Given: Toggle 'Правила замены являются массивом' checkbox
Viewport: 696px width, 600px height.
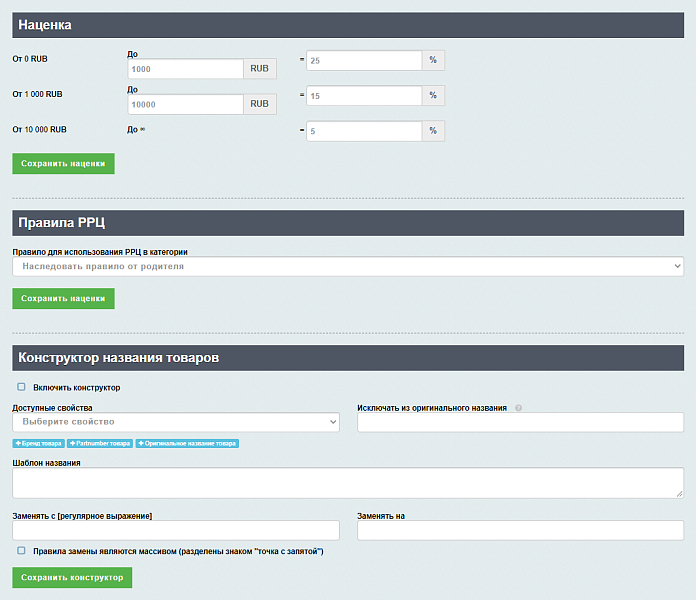Looking at the screenshot, I should (22, 550).
